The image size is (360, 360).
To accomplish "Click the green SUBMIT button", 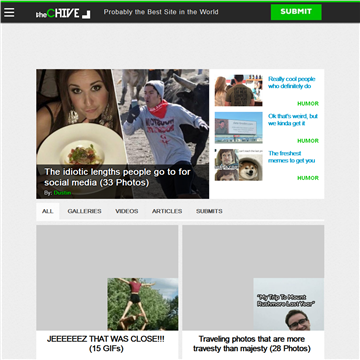I will 296,12.
